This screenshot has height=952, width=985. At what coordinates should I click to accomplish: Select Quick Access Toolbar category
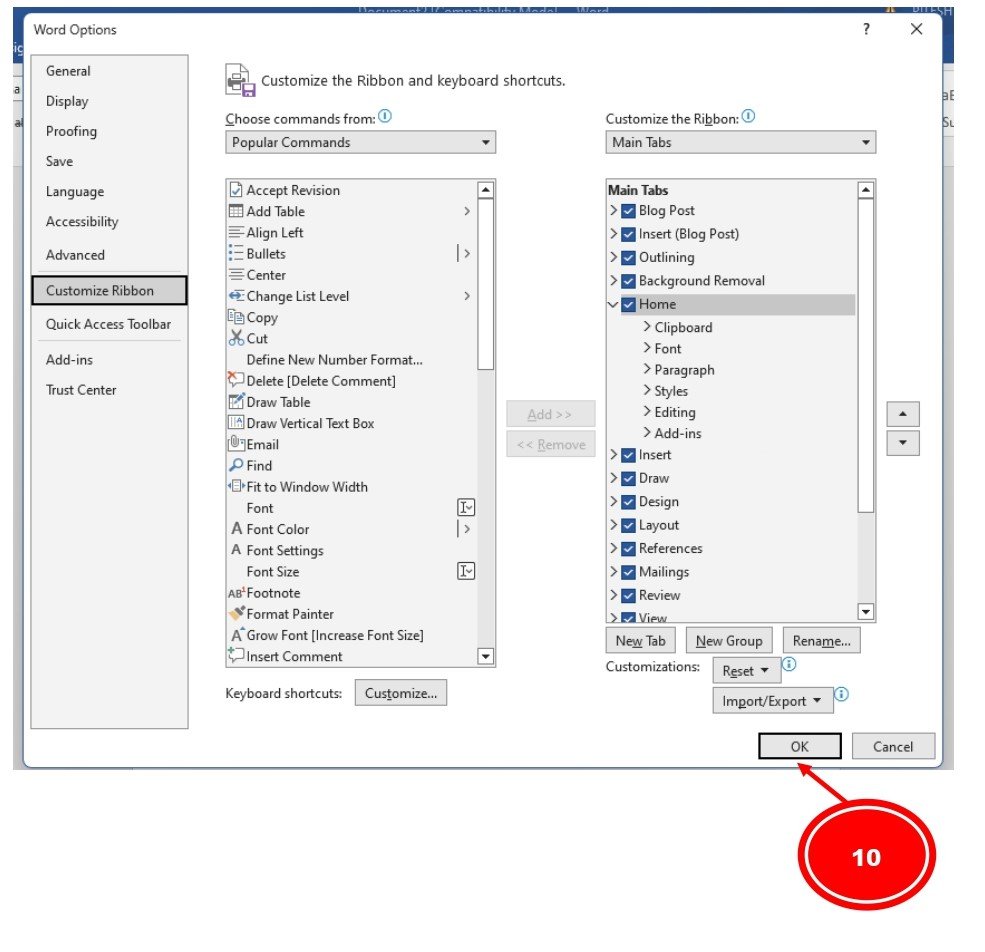pos(109,324)
